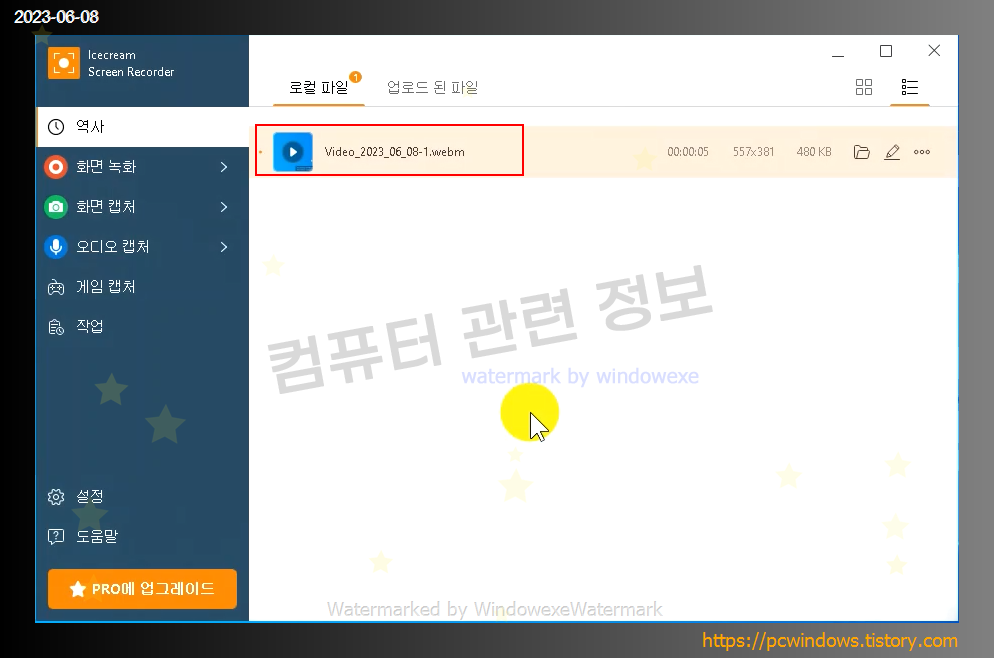The image size is (994, 658).
Task: Expand the 화면 캡처 submenu arrow
Action: tap(224, 207)
